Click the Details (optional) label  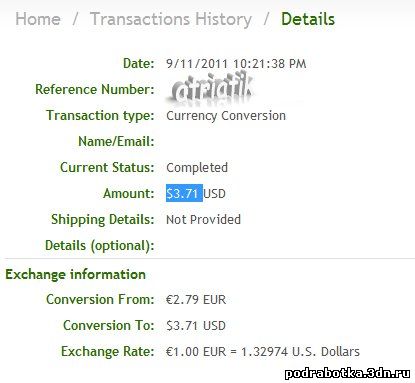tap(100, 246)
